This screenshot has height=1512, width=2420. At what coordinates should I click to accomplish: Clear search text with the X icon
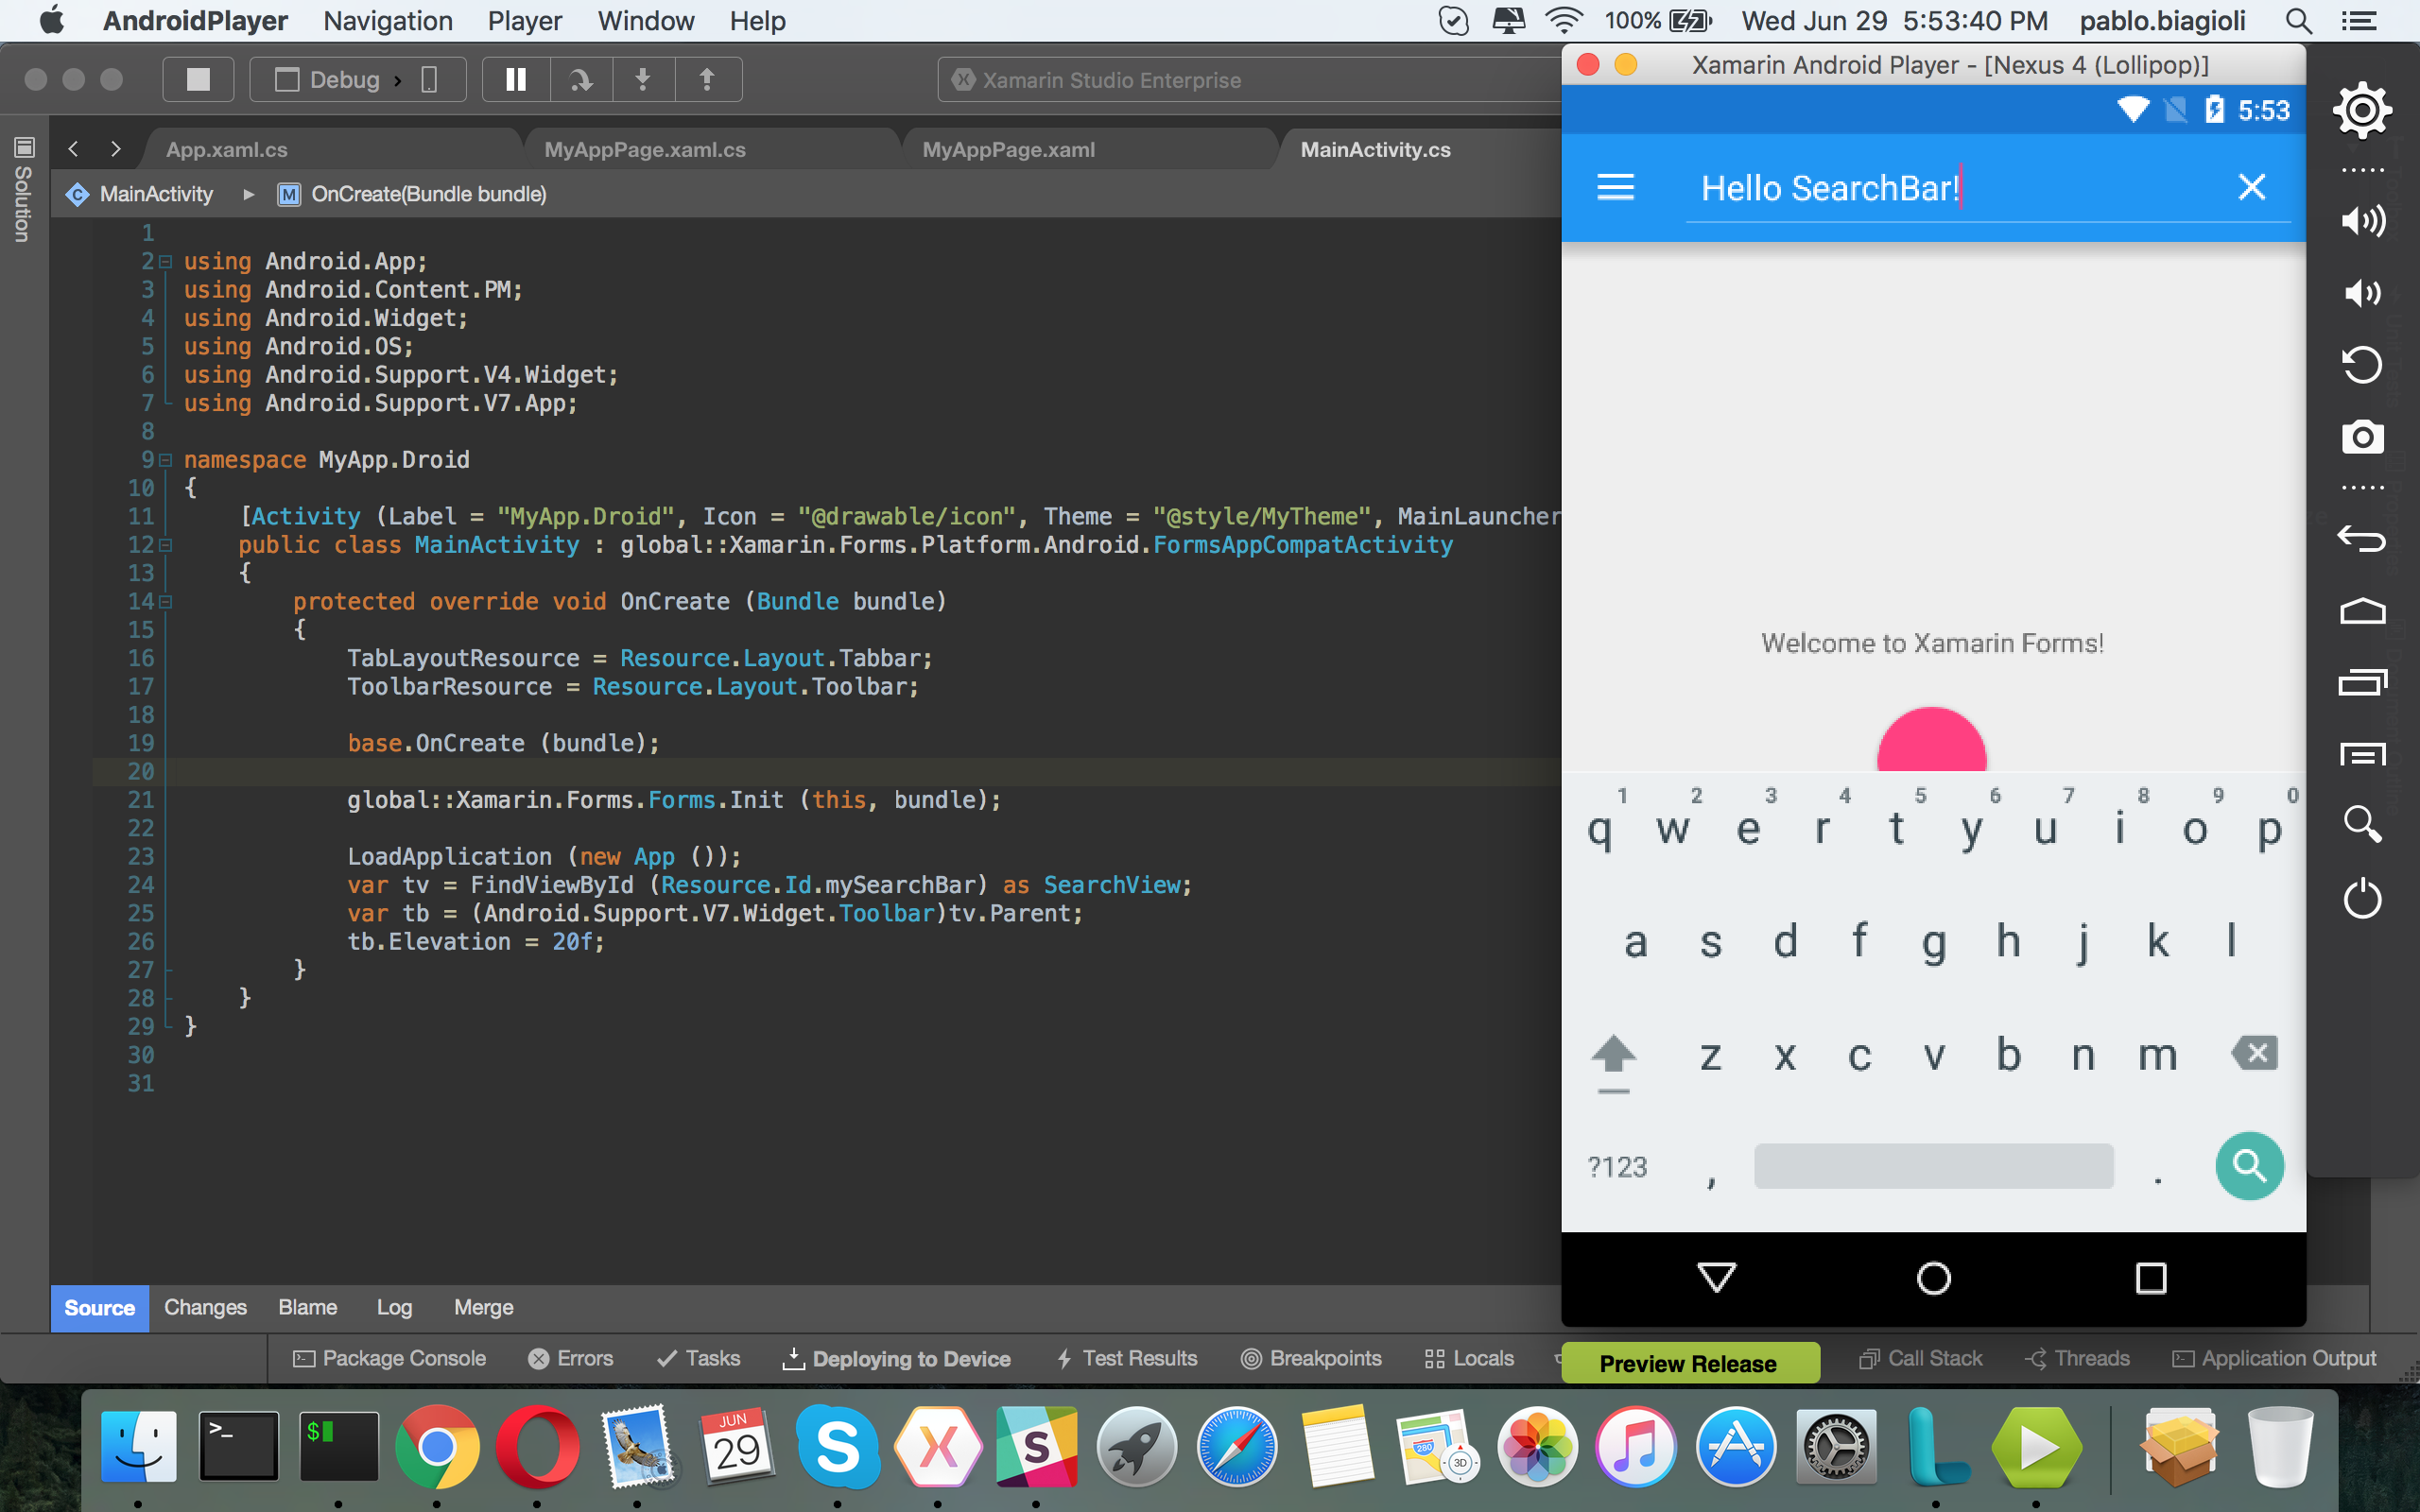click(2251, 187)
